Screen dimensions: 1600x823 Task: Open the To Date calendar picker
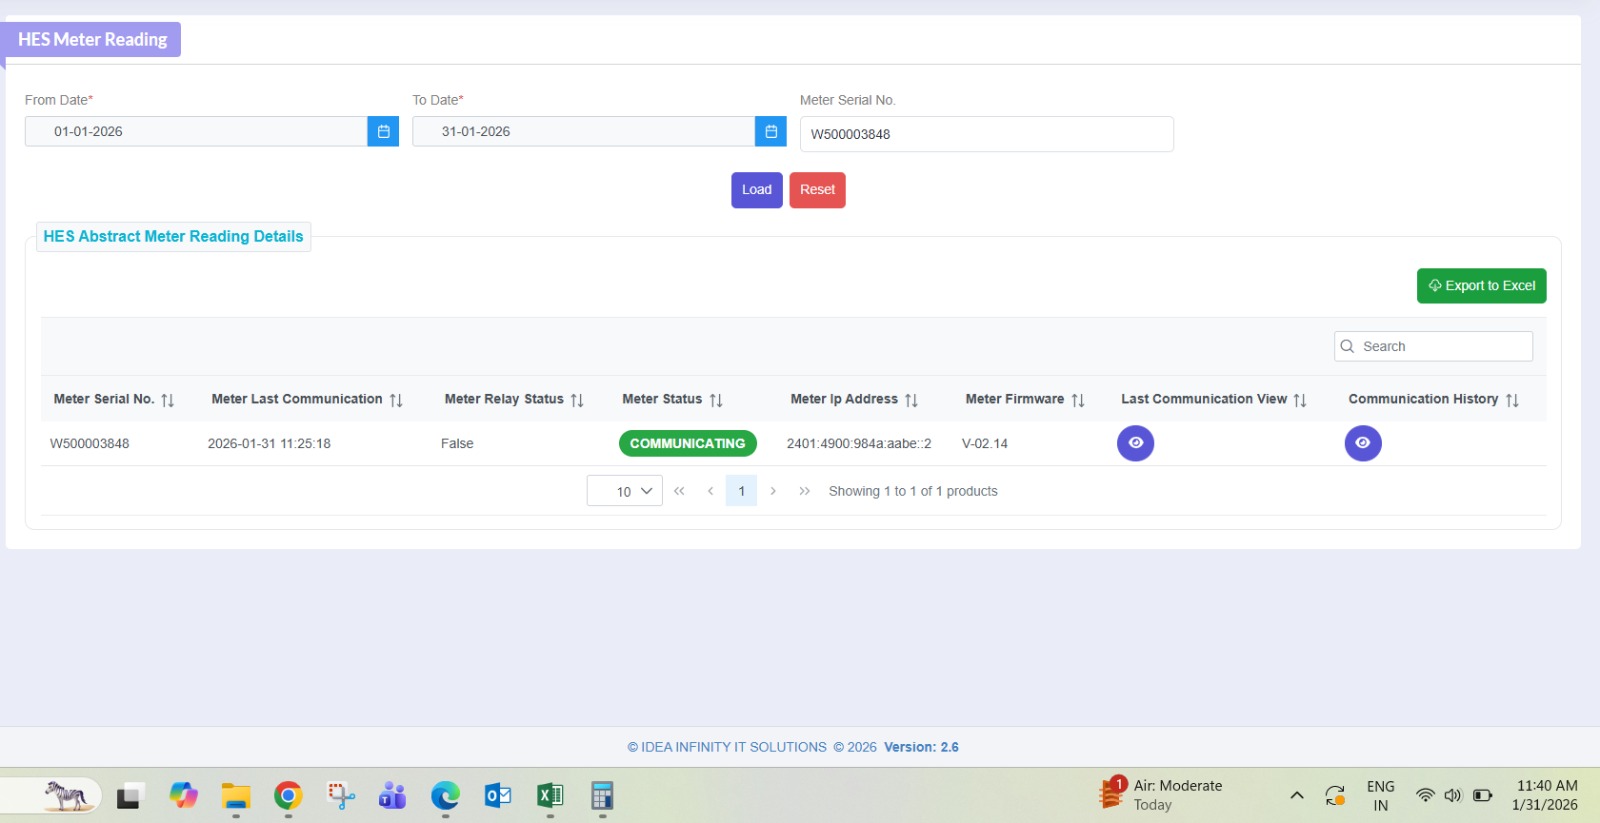(770, 131)
